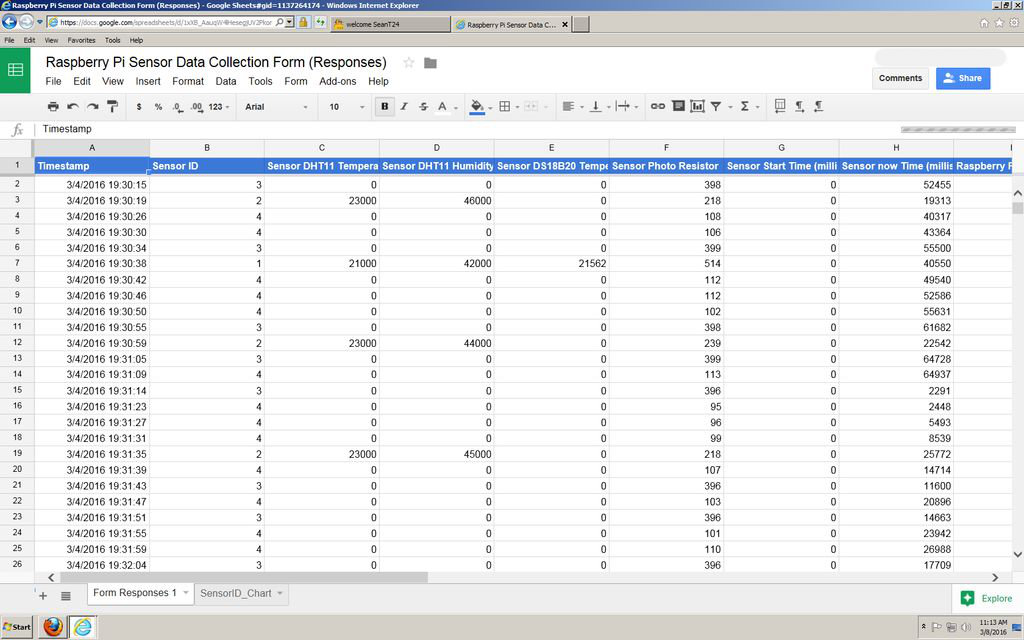
Task: Add a new sheet with plus button
Action: (x=43, y=596)
